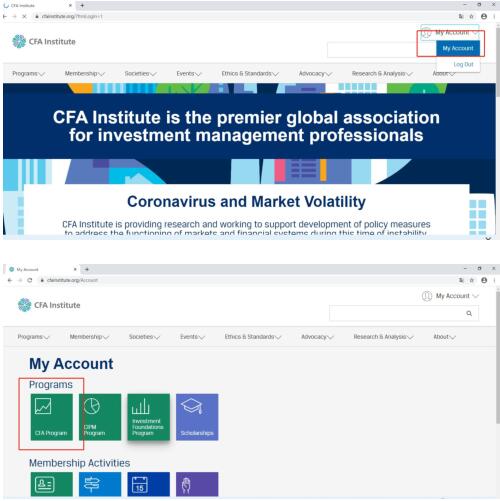
Task: Click the blue My Account dropdown entry
Action: click(x=458, y=48)
